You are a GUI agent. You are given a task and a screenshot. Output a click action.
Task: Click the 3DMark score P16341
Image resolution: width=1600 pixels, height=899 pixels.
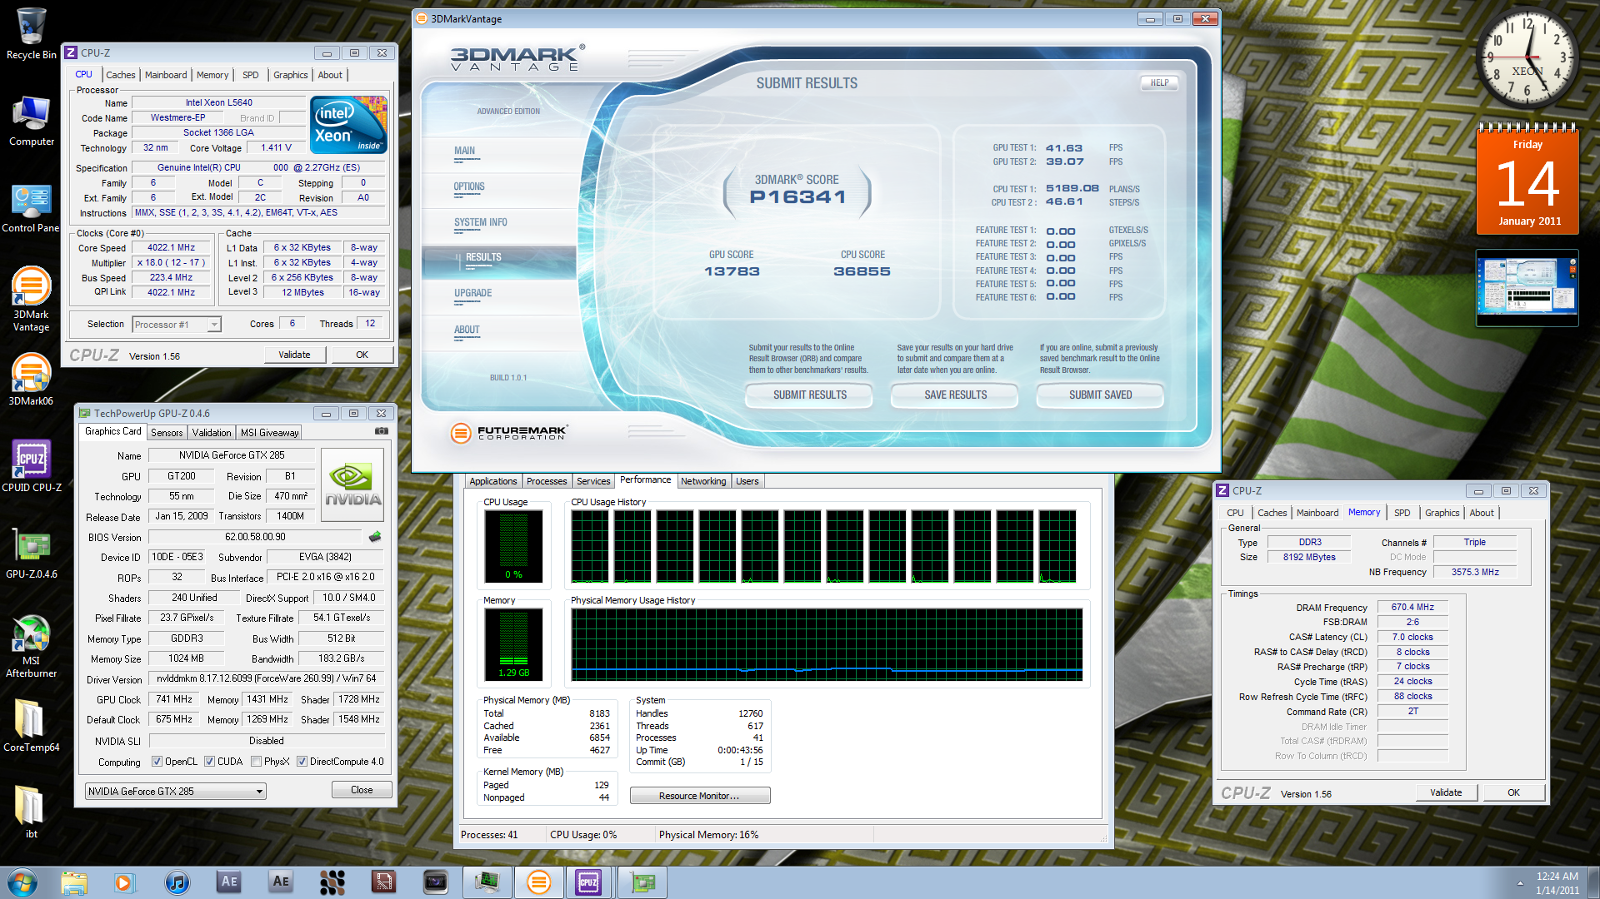(798, 197)
